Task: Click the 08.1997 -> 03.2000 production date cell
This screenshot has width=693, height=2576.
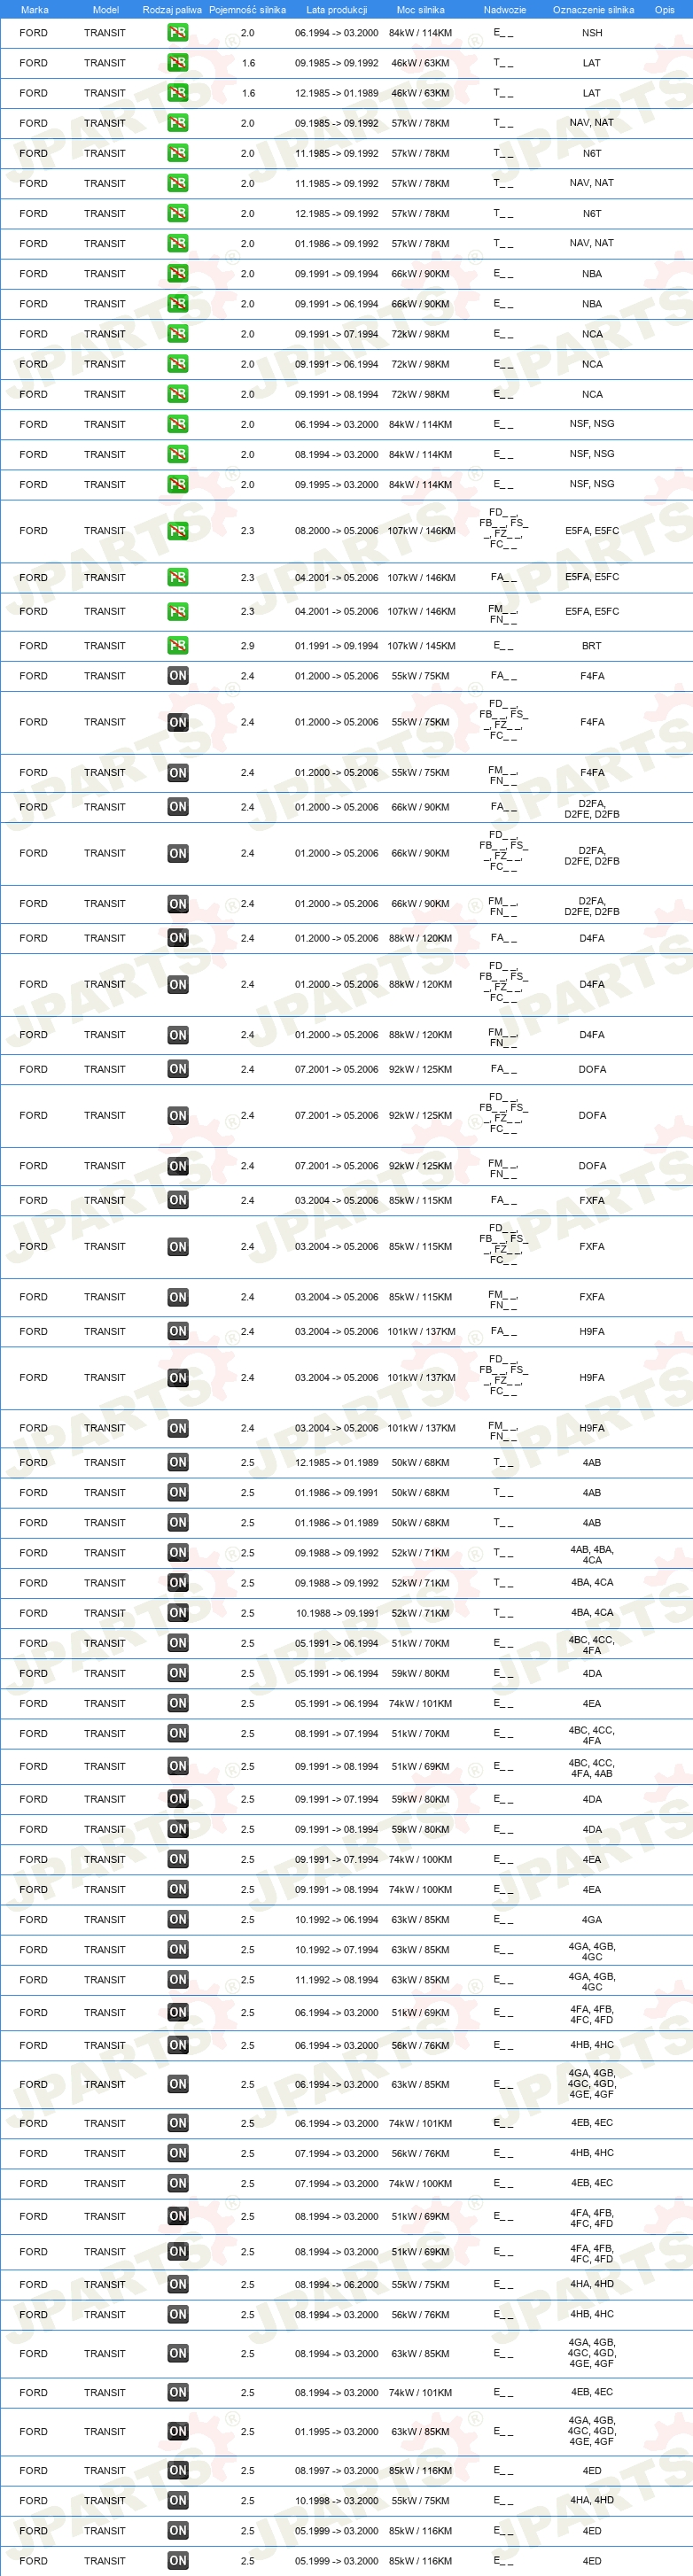Action: tap(336, 2470)
